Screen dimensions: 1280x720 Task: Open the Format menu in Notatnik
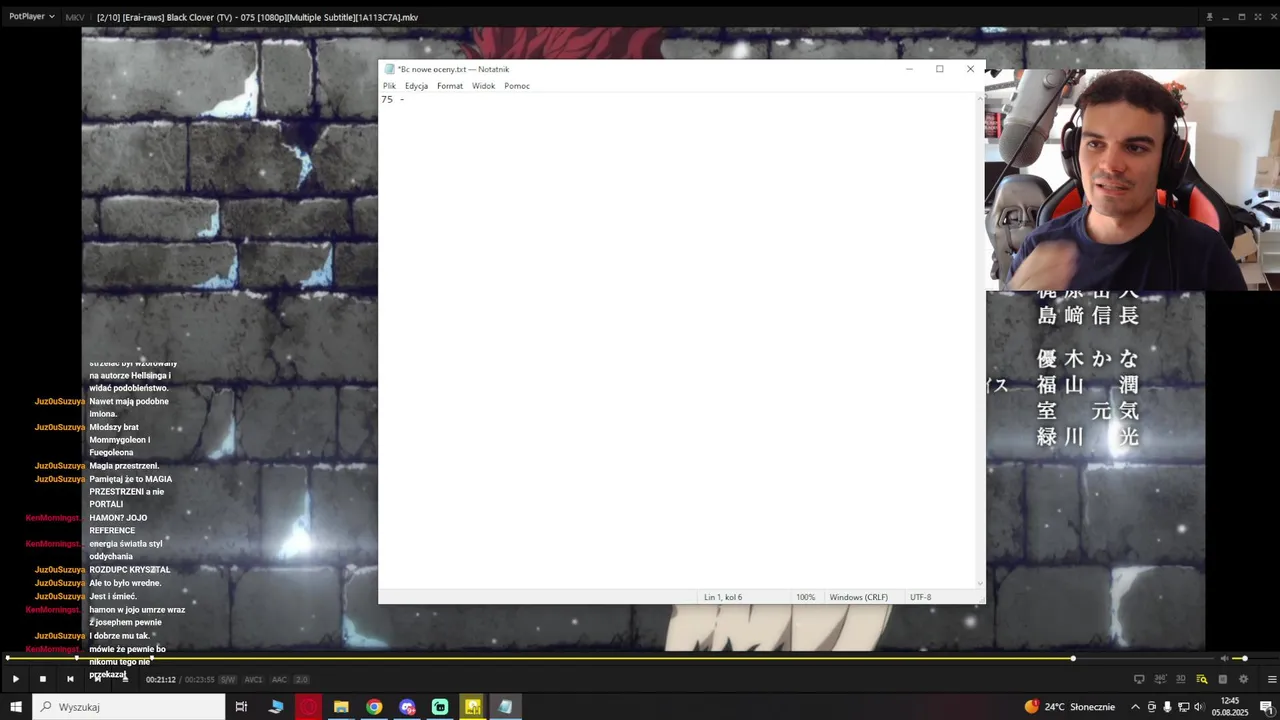click(450, 86)
